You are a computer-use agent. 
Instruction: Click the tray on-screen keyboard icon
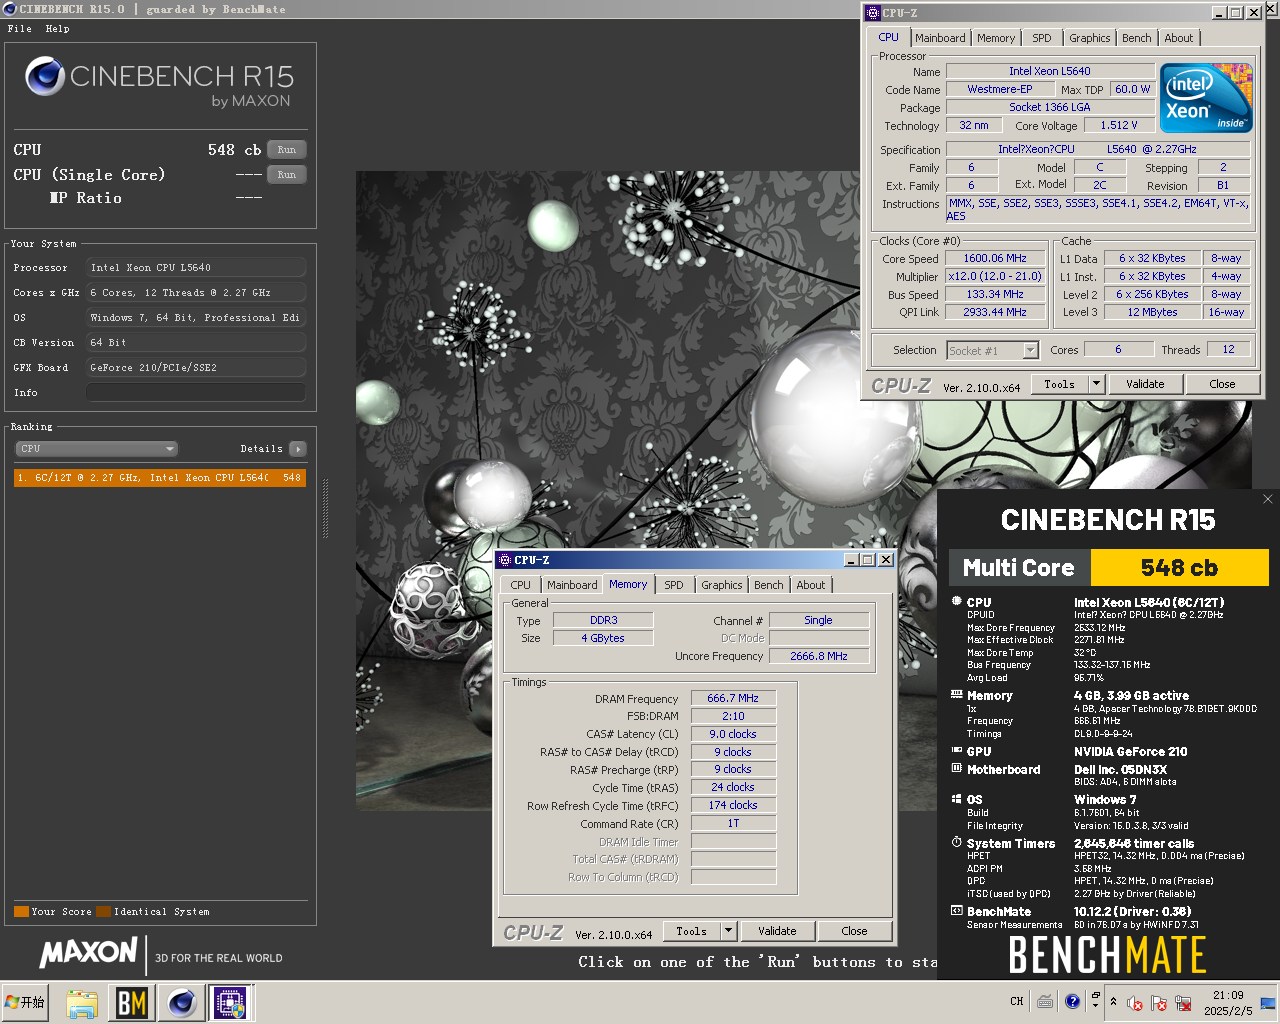pyautogui.click(x=1045, y=1001)
